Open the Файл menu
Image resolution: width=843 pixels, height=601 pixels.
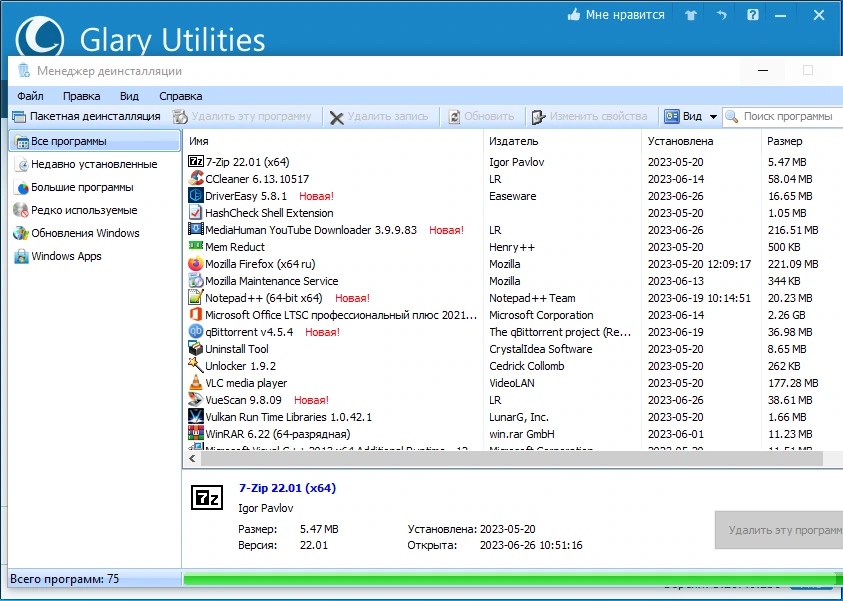pos(31,96)
